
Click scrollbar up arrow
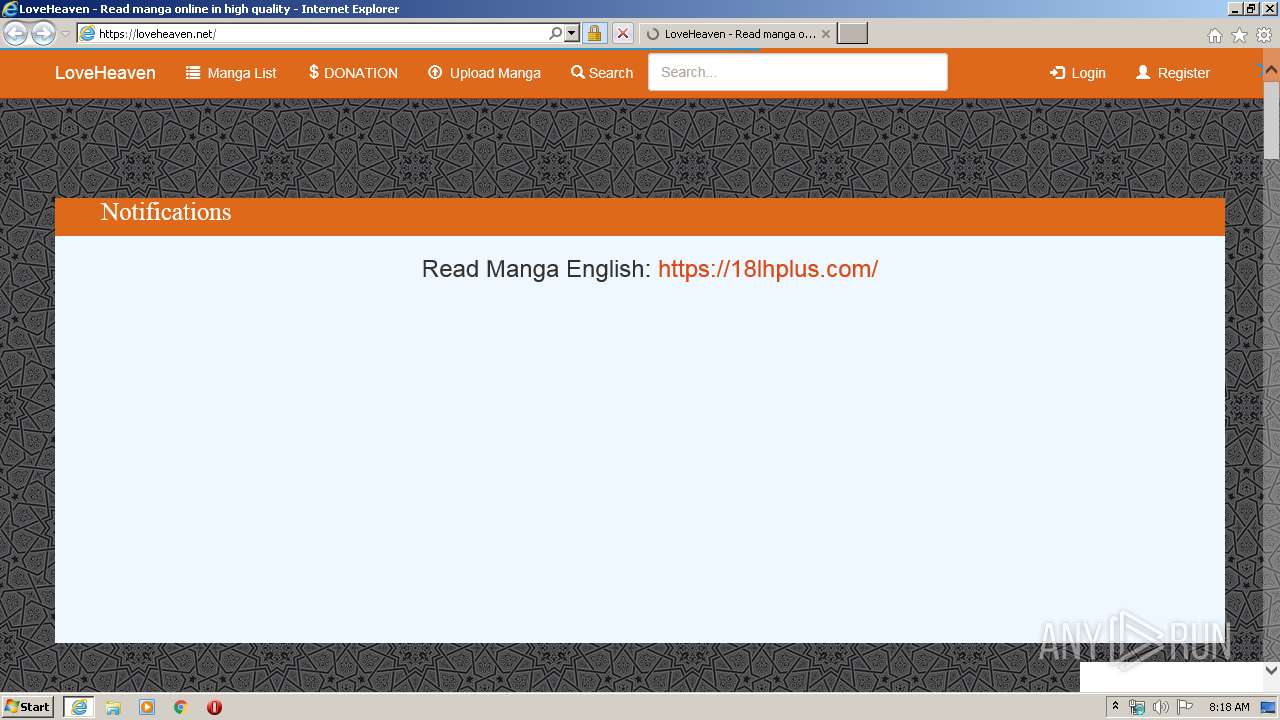[1271, 71]
